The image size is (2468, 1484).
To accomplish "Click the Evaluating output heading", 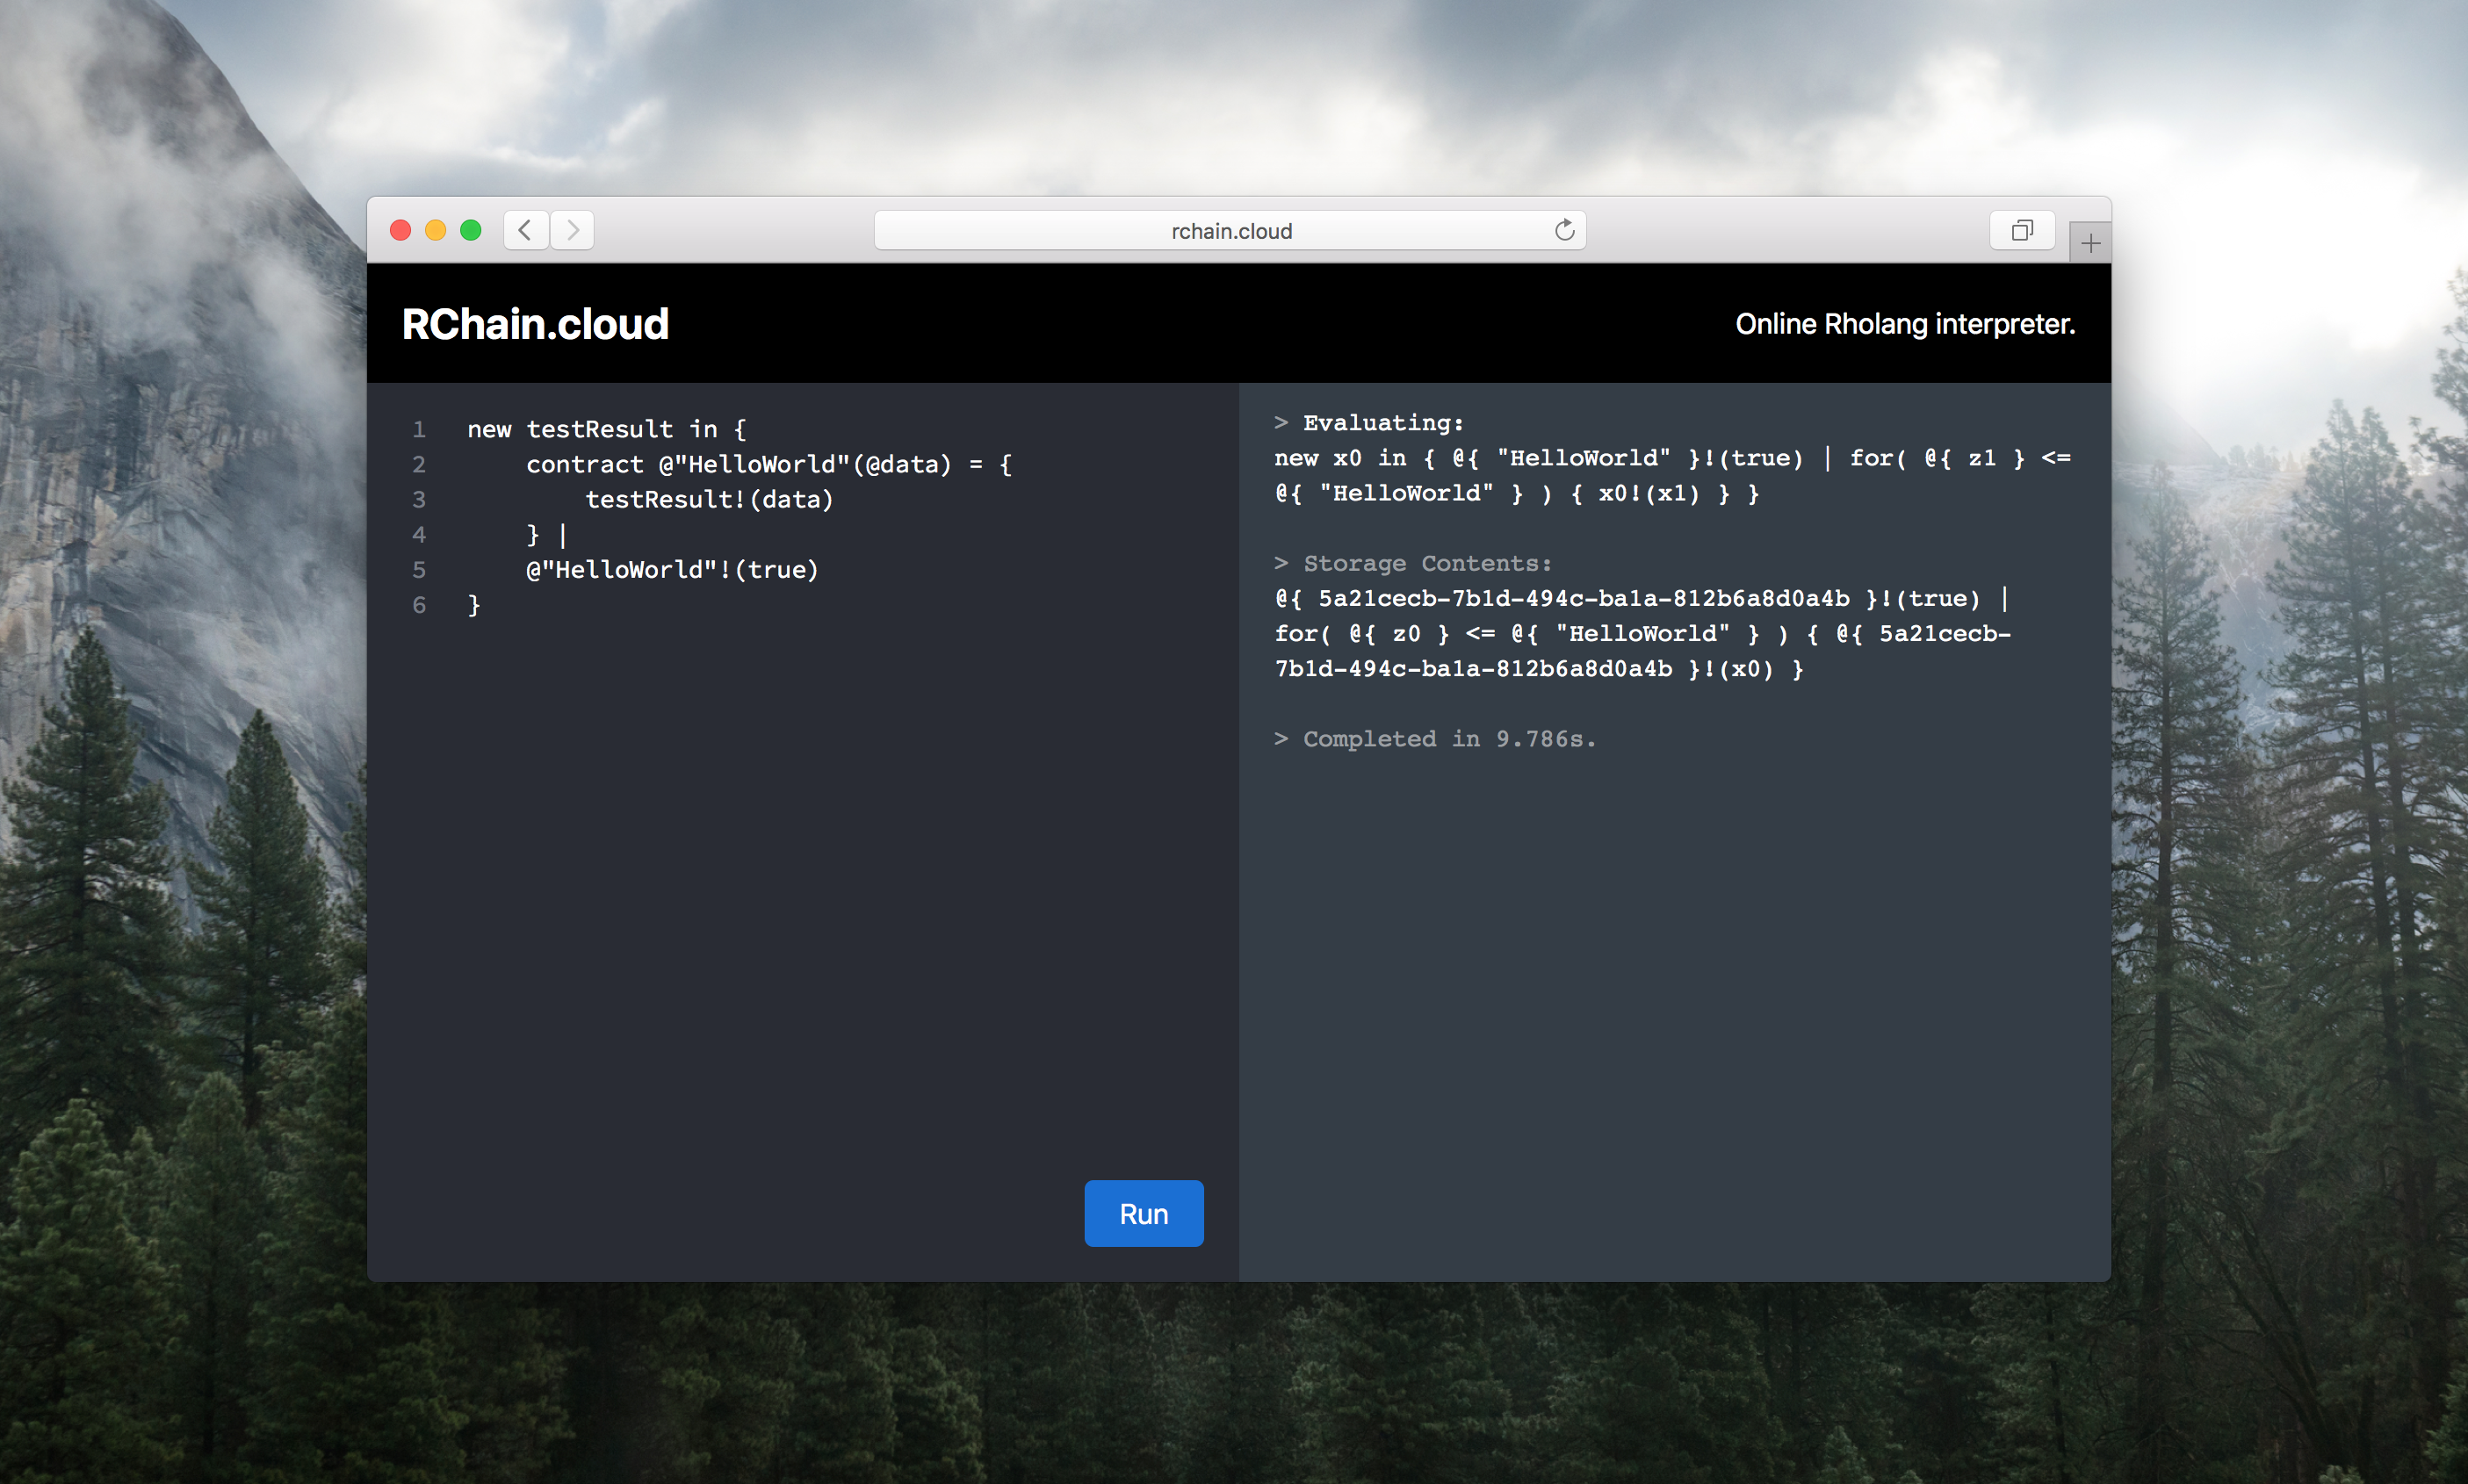I will pyautogui.click(x=1382, y=423).
